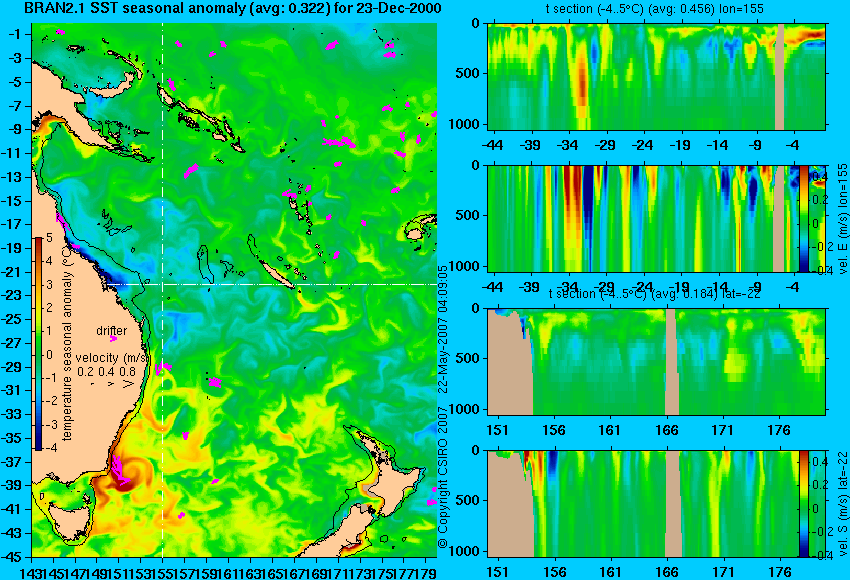The width and height of the screenshot is (850, 580).
Task: Click the 0.8 m/s velocity arrow symbol
Action: click(x=129, y=384)
